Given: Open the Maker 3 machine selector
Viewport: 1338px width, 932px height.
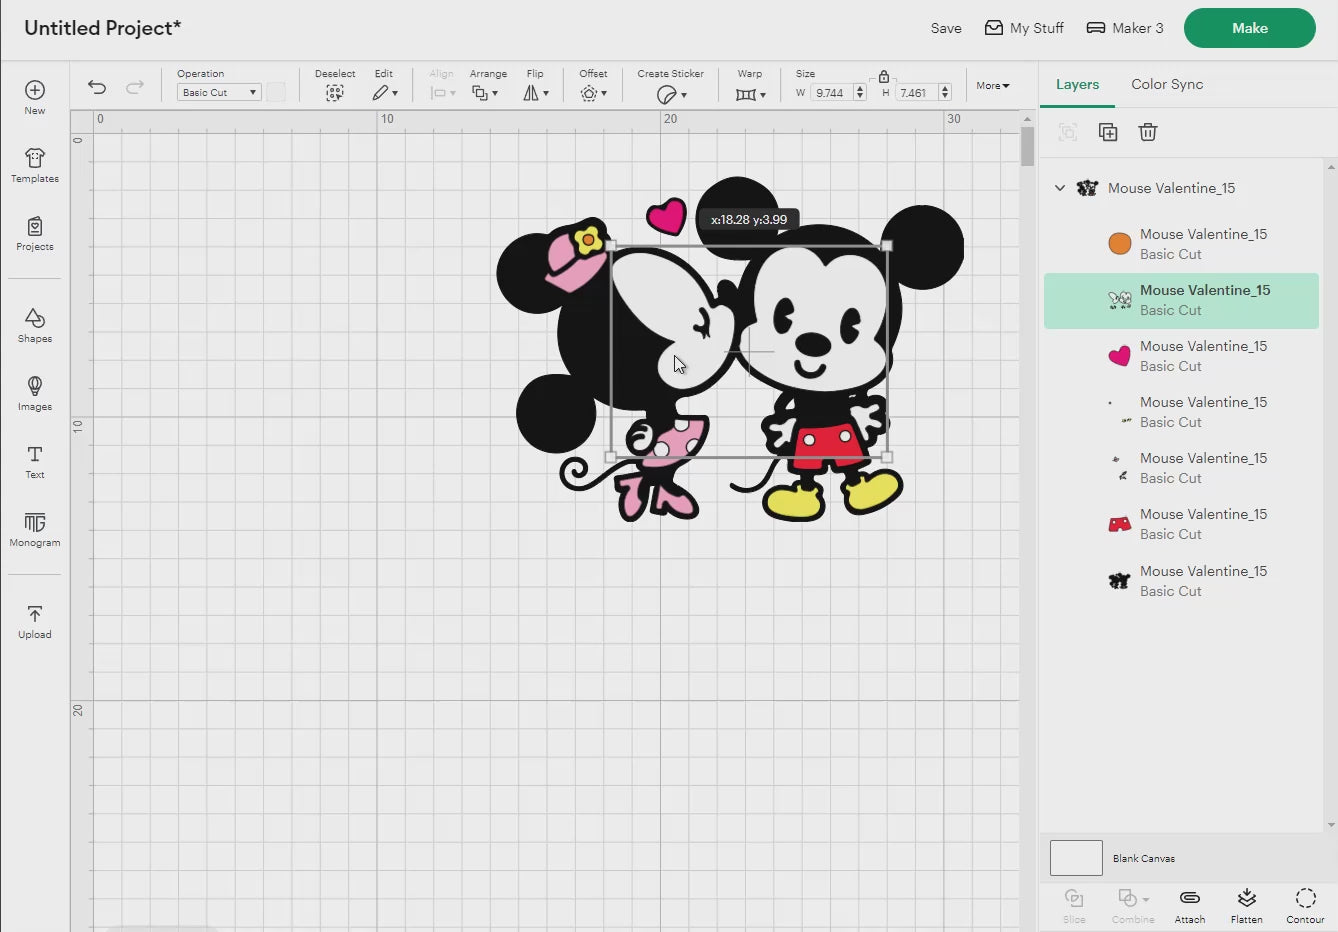Looking at the screenshot, I should click(x=1125, y=28).
